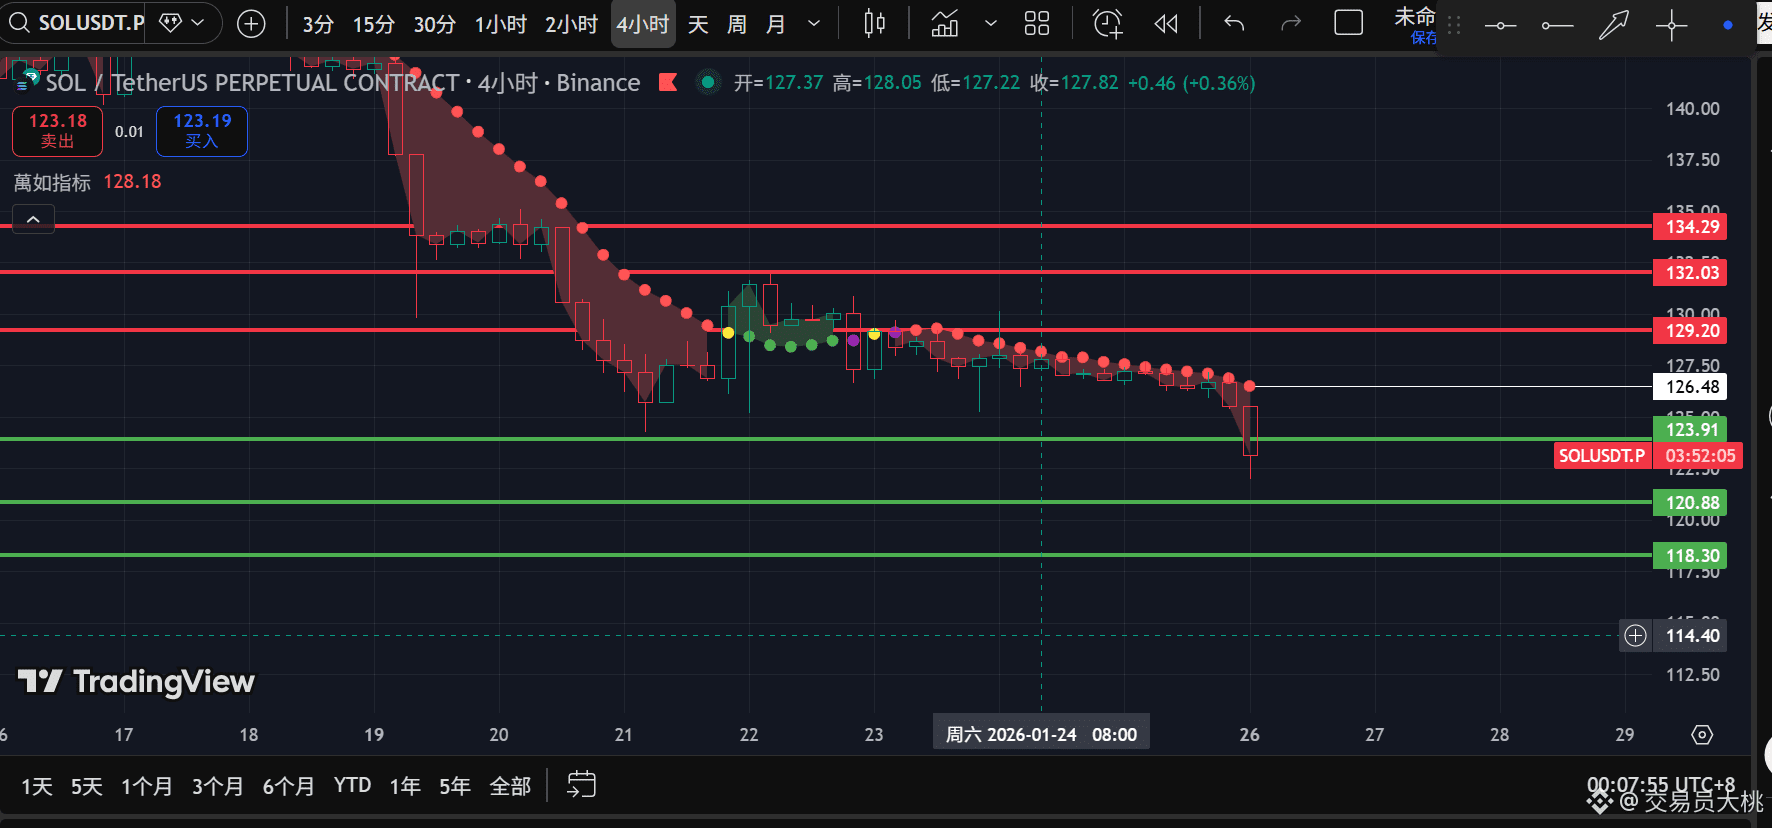
Task: Click the 134.29 red price label
Action: point(1692,227)
